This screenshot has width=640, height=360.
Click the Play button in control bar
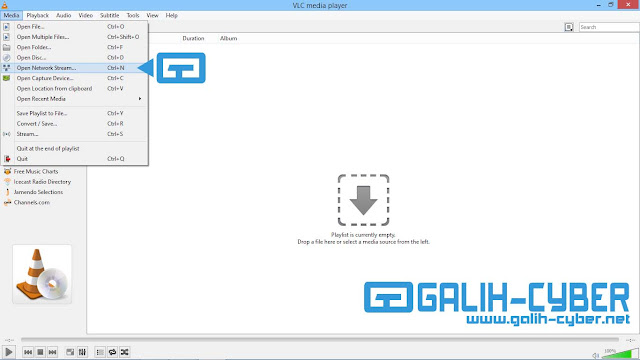pyautogui.click(x=9, y=352)
